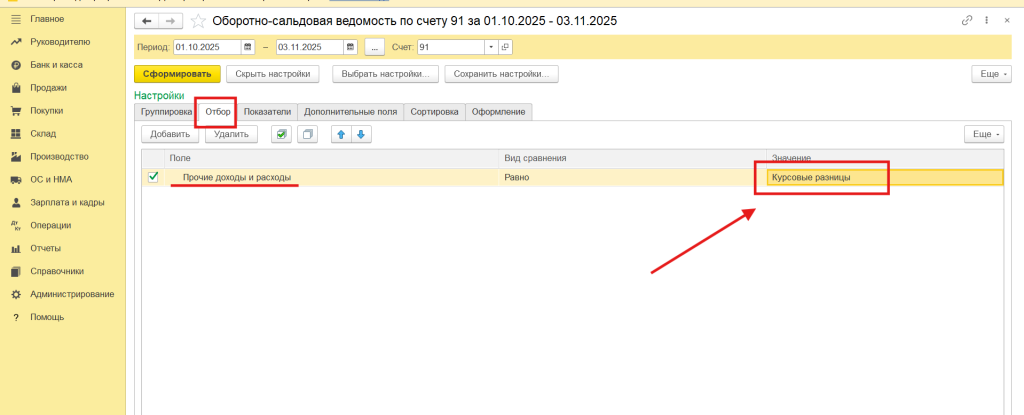
Task: Click the Зарплата и кадры person icon
Action: point(16,203)
